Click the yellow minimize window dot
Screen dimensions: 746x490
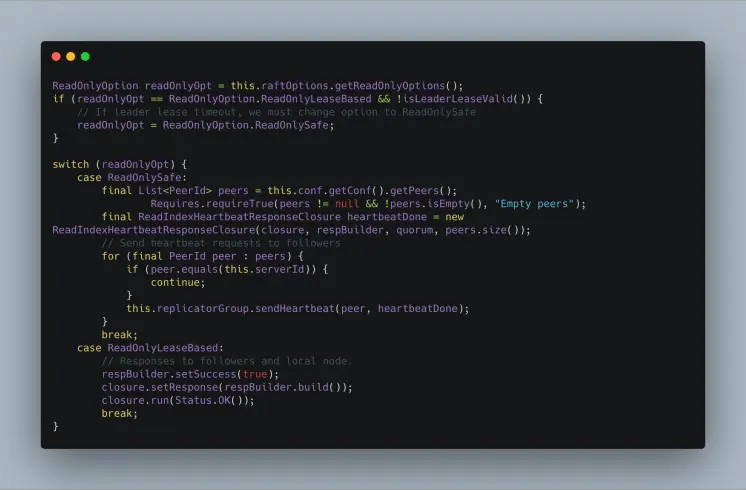point(71,57)
